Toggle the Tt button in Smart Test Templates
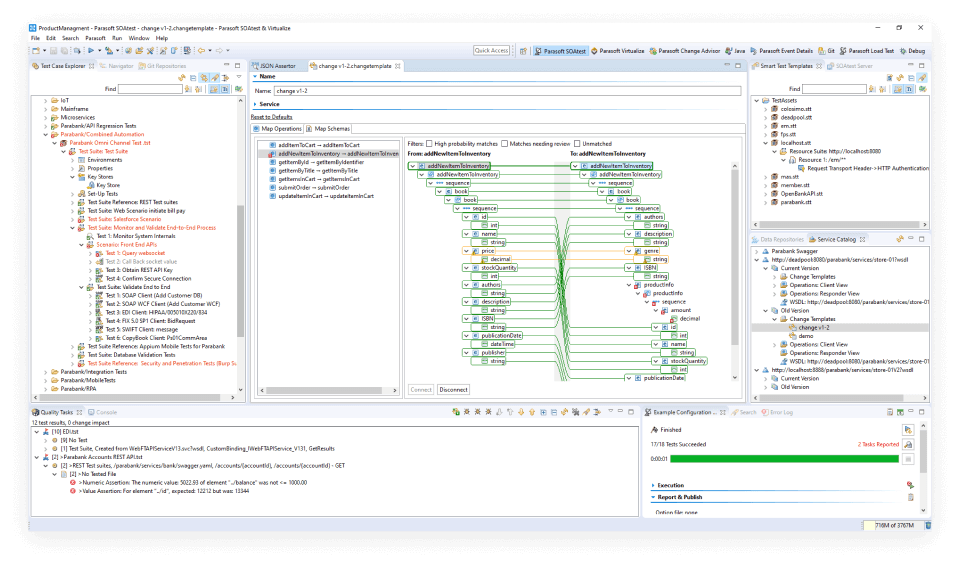Screen dimensions: 960x566 tap(909, 89)
